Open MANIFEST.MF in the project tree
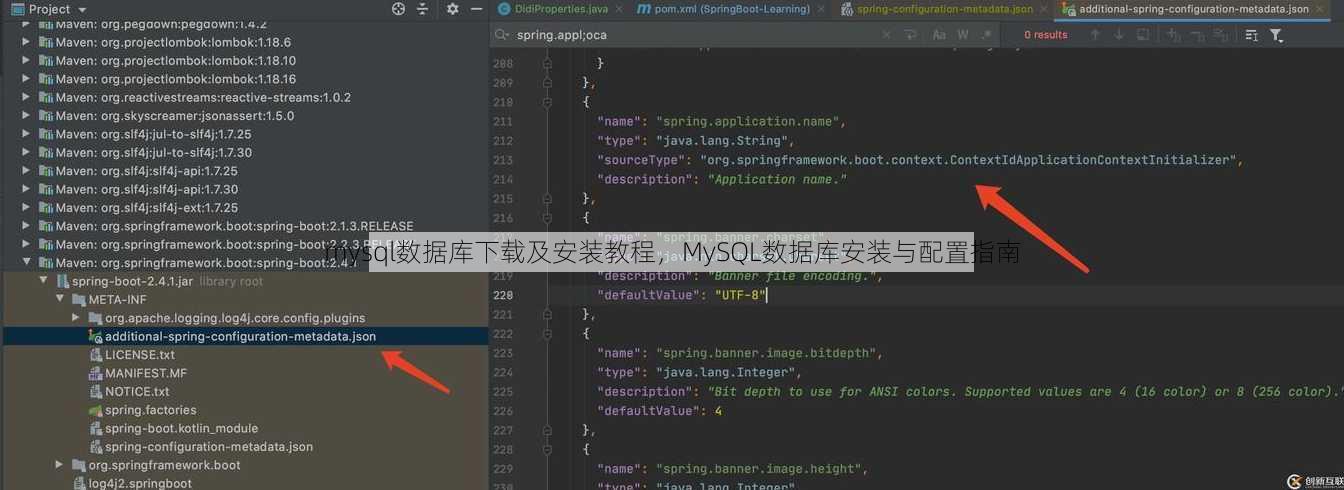 tap(146, 373)
